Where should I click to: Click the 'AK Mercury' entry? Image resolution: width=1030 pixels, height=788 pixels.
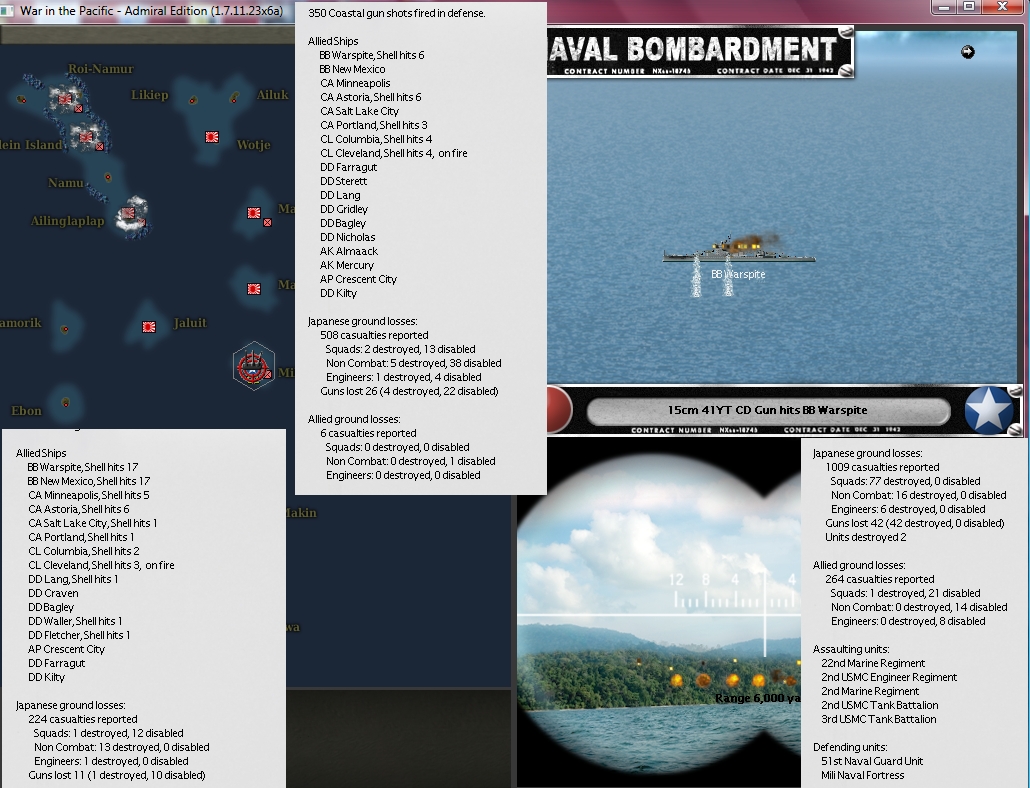pos(347,265)
